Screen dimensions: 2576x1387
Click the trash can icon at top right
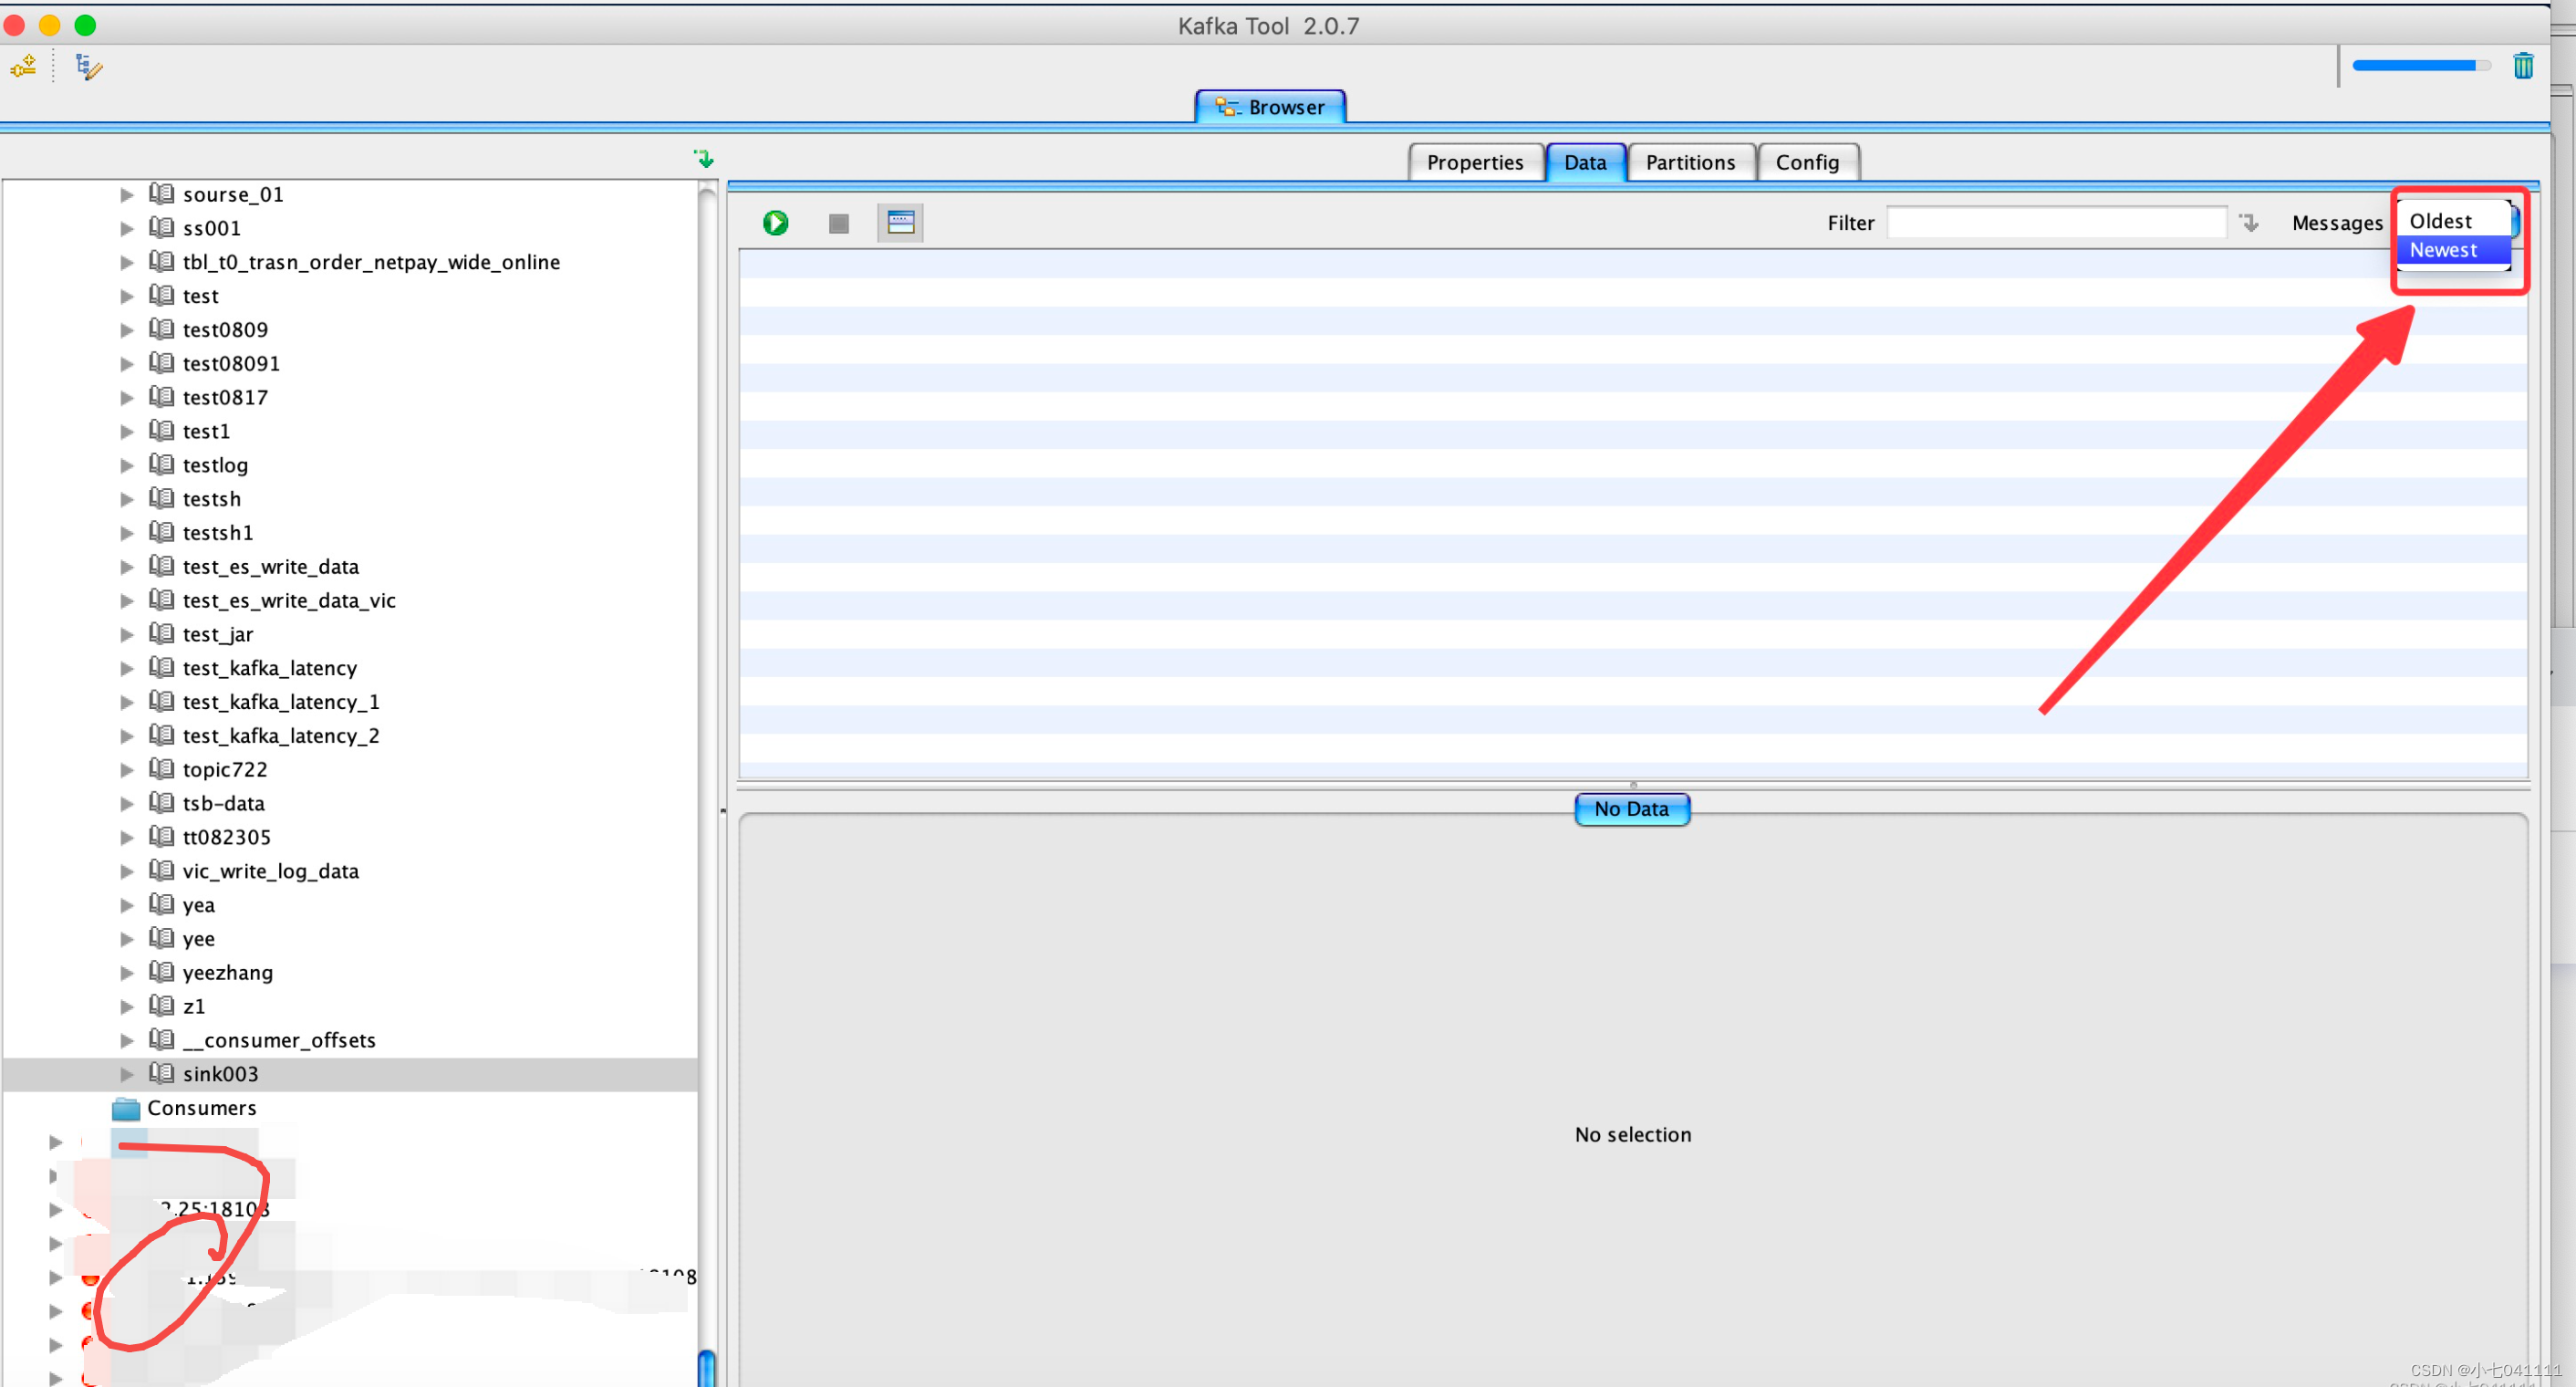[x=2523, y=66]
